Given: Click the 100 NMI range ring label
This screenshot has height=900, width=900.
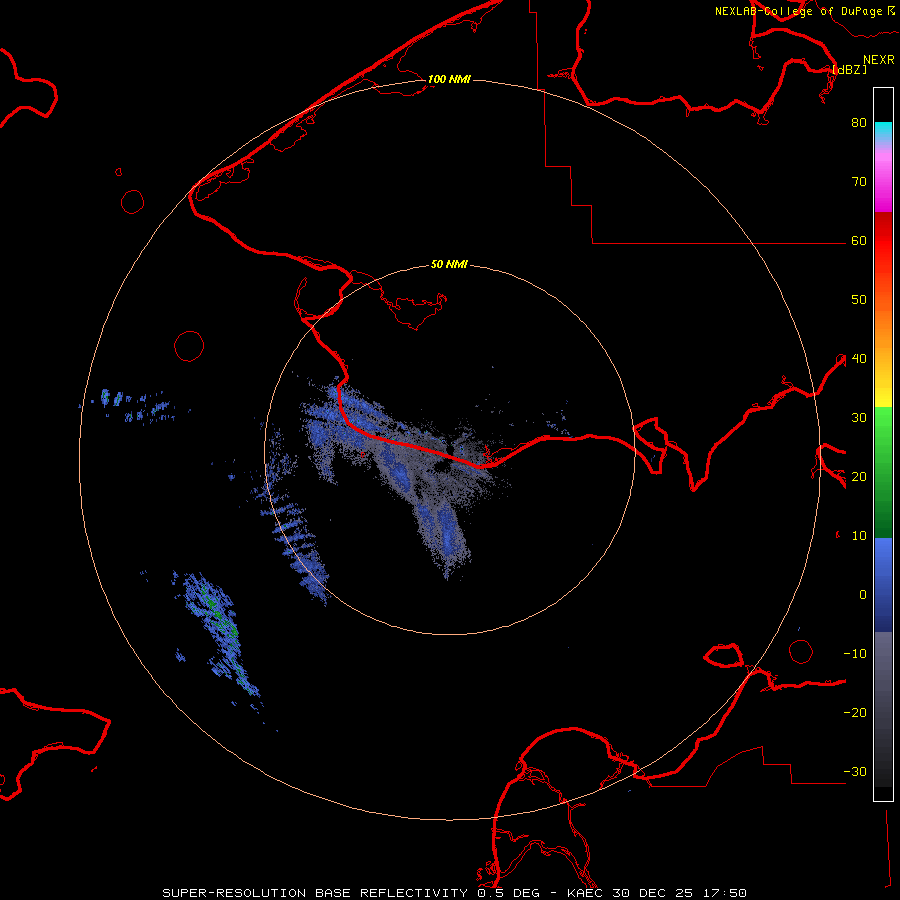Looking at the screenshot, I should pos(449,79).
